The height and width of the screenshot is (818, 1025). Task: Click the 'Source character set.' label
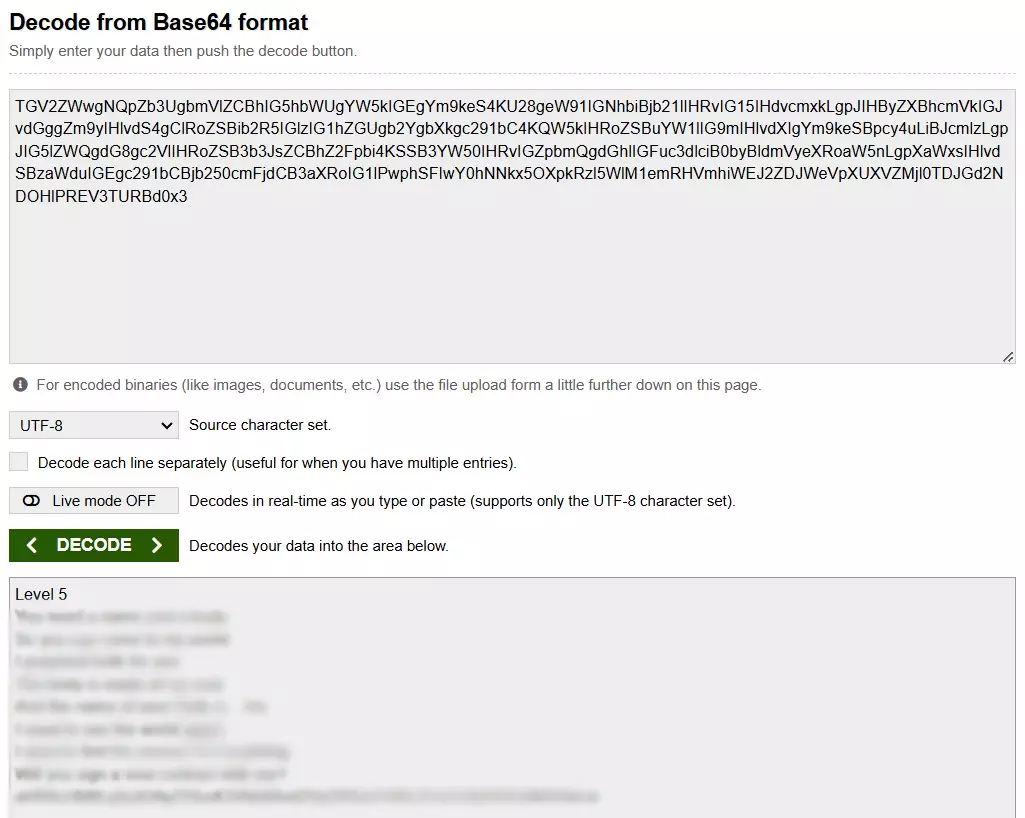tap(260, 425)
